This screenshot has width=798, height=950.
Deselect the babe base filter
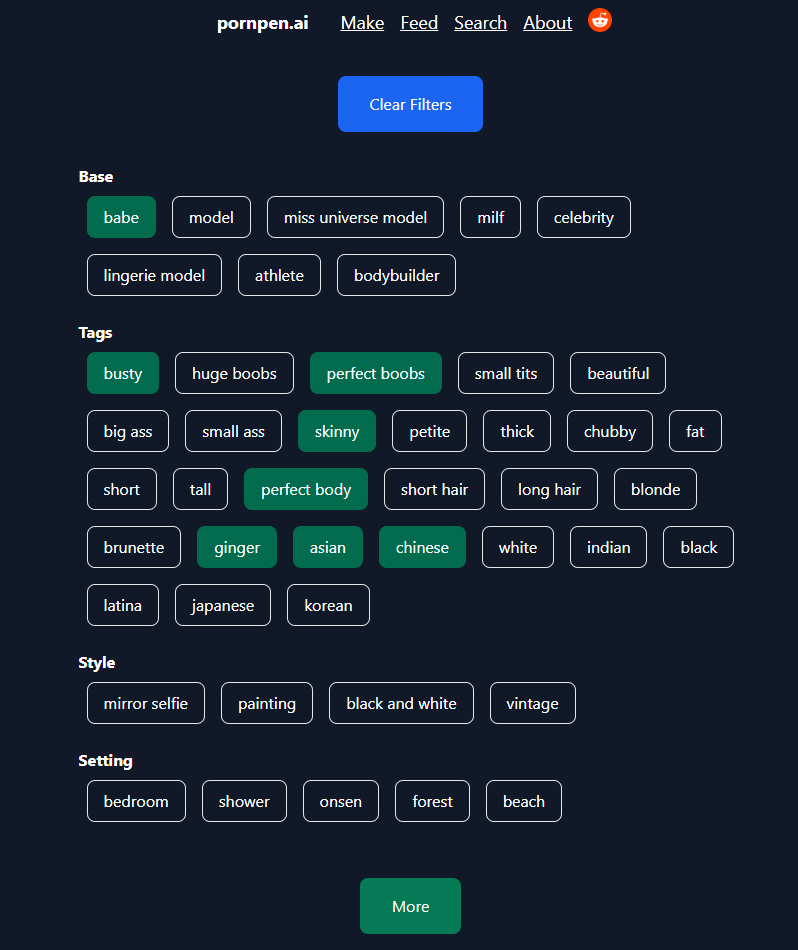pyautogui.click(x=121, y=217)
